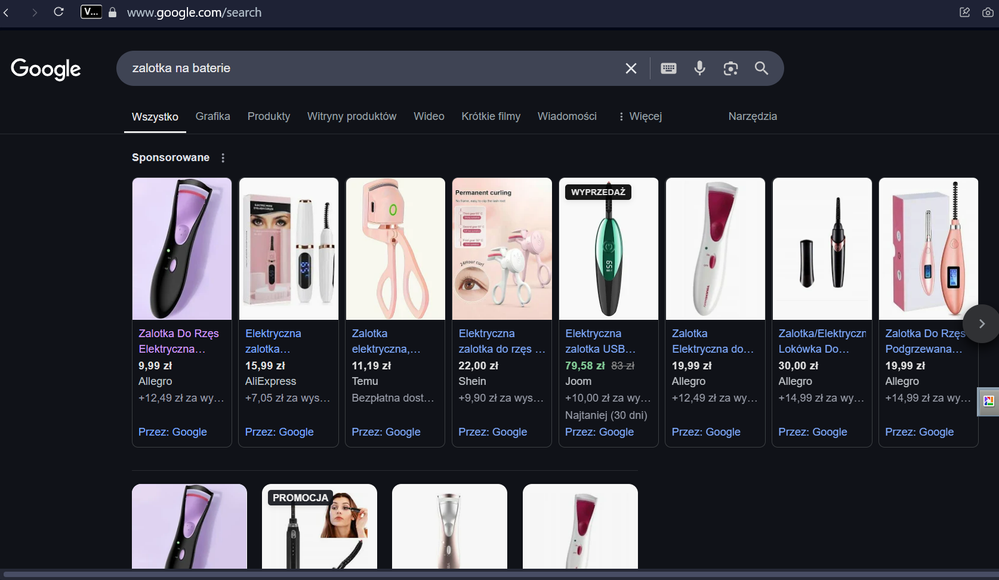
Task: Click the colorful side panel icon at right edge
Action: click(989, 401)
